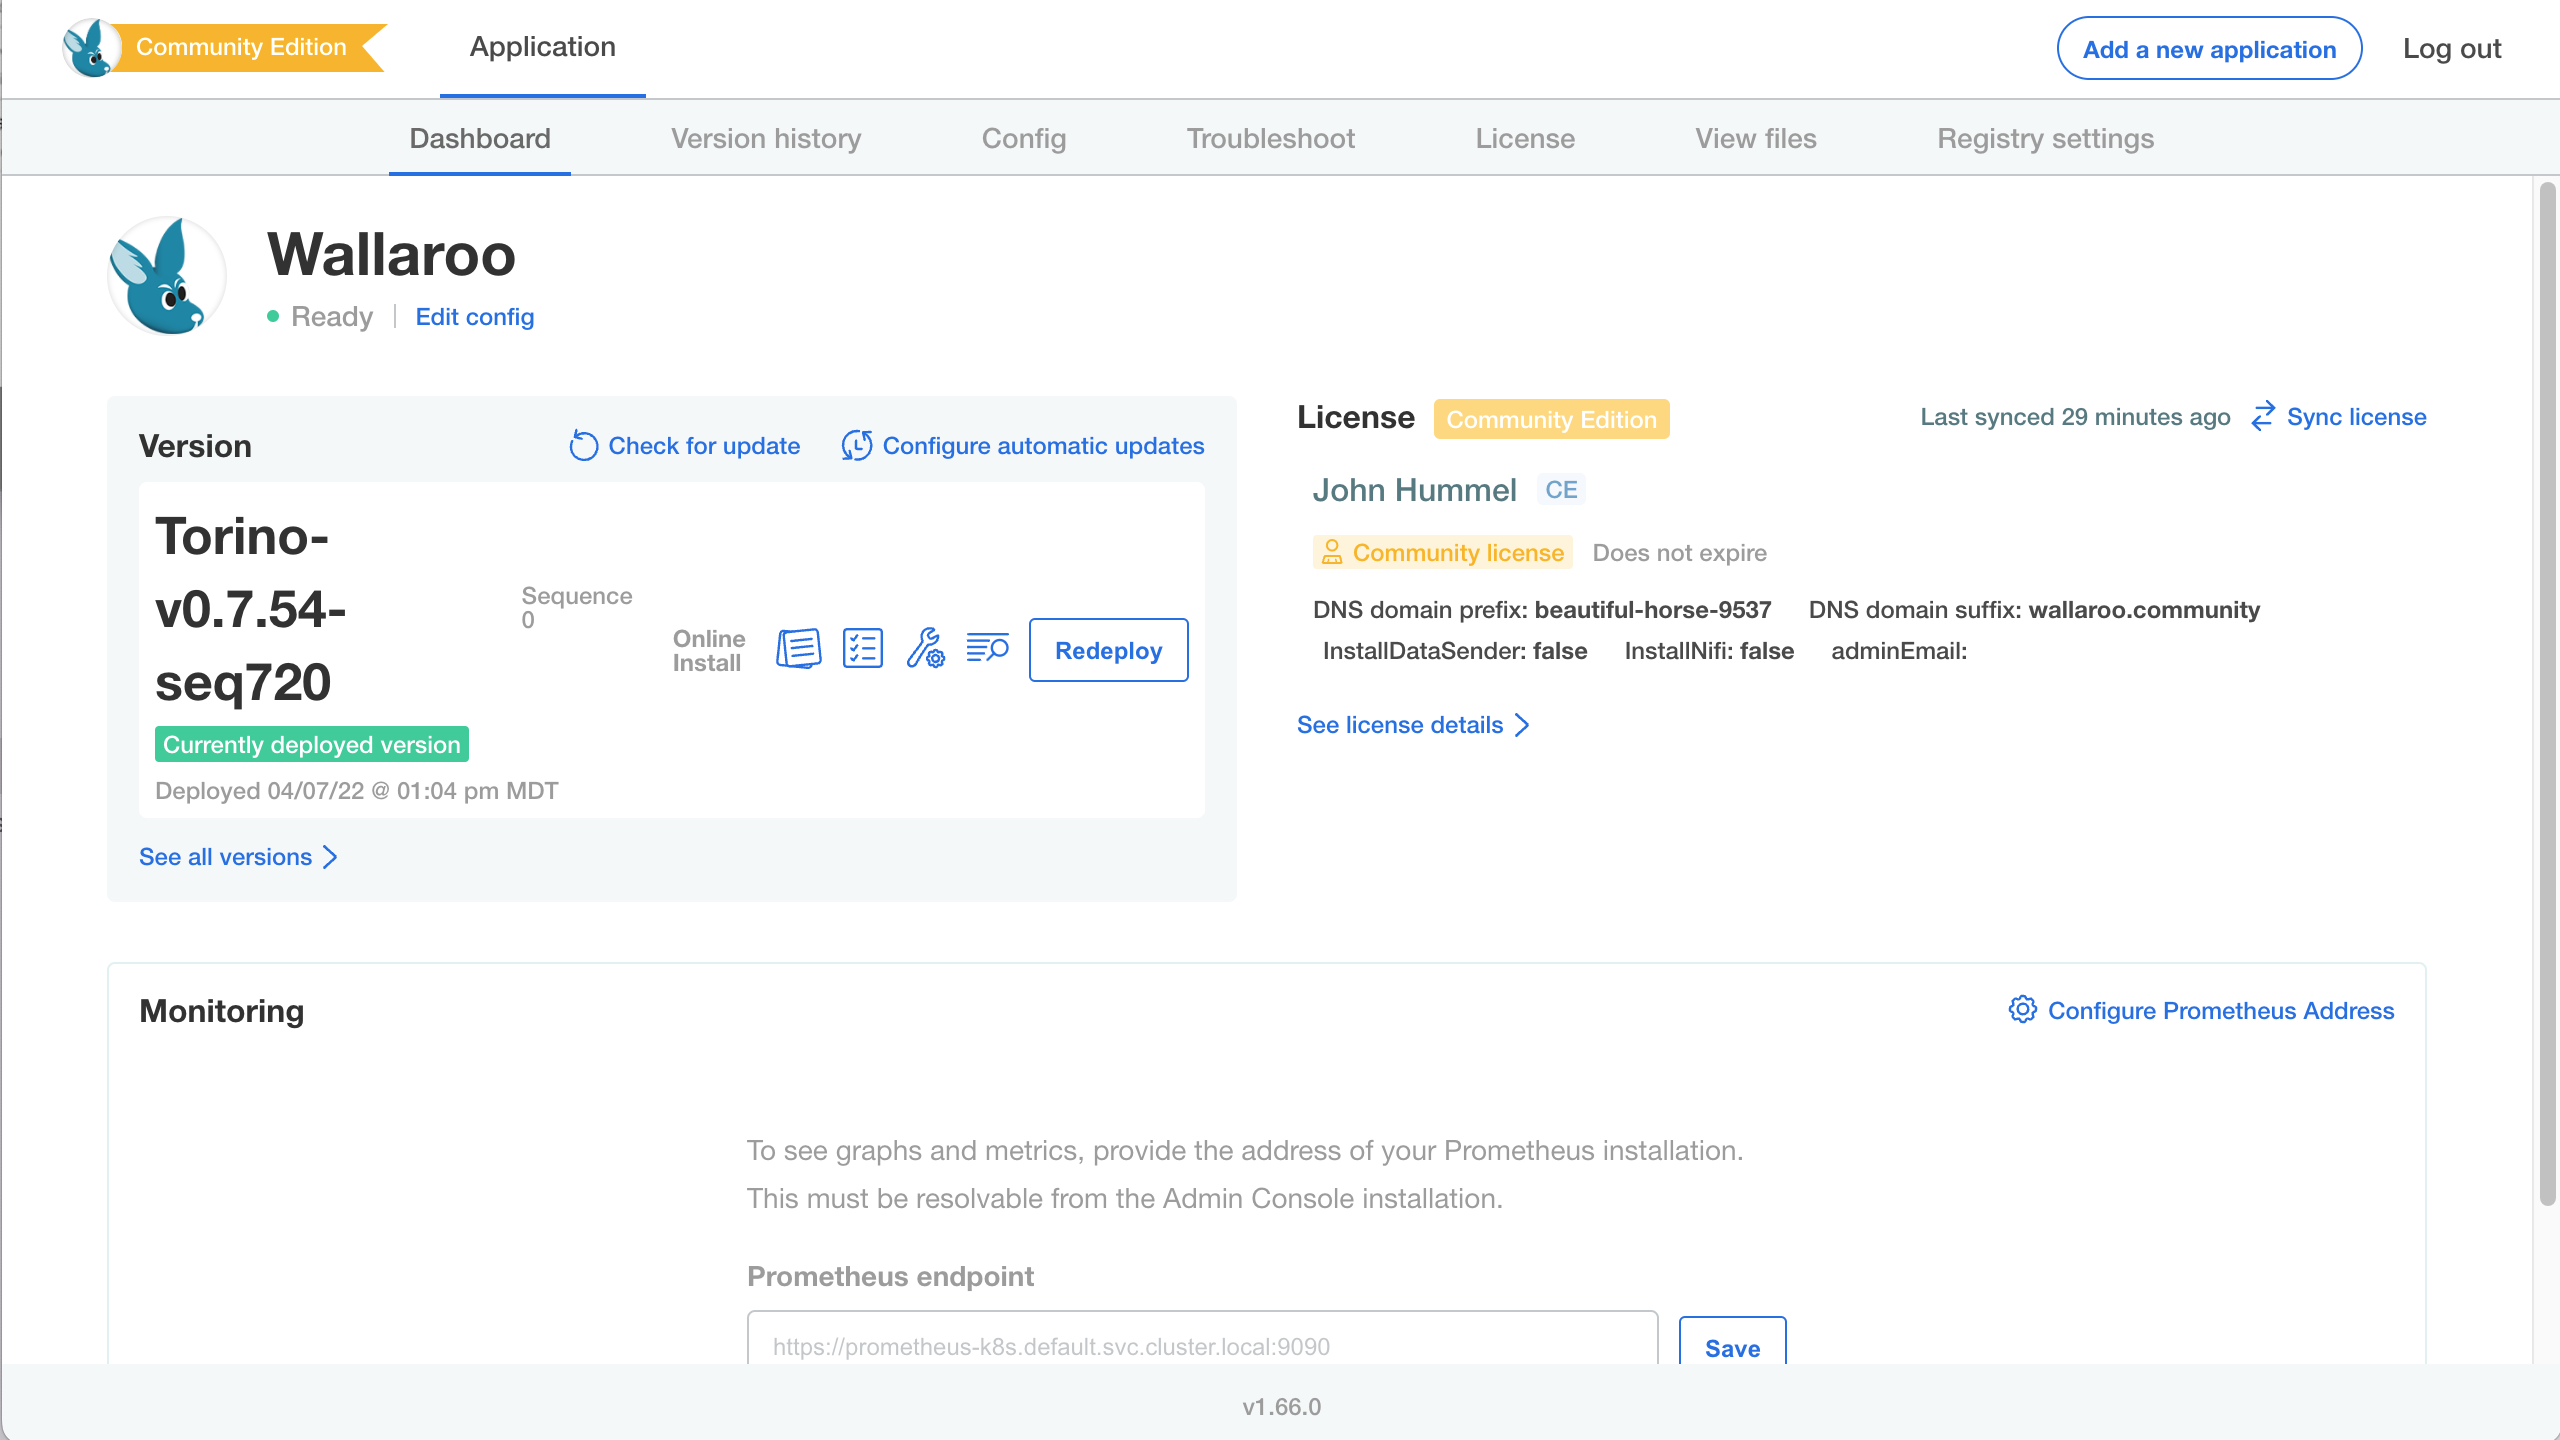Image resolution: width=2560 pixels, height=1440 pixels.
Task: Open the Registry settings tab
Action: click(x=2045, y=139)
